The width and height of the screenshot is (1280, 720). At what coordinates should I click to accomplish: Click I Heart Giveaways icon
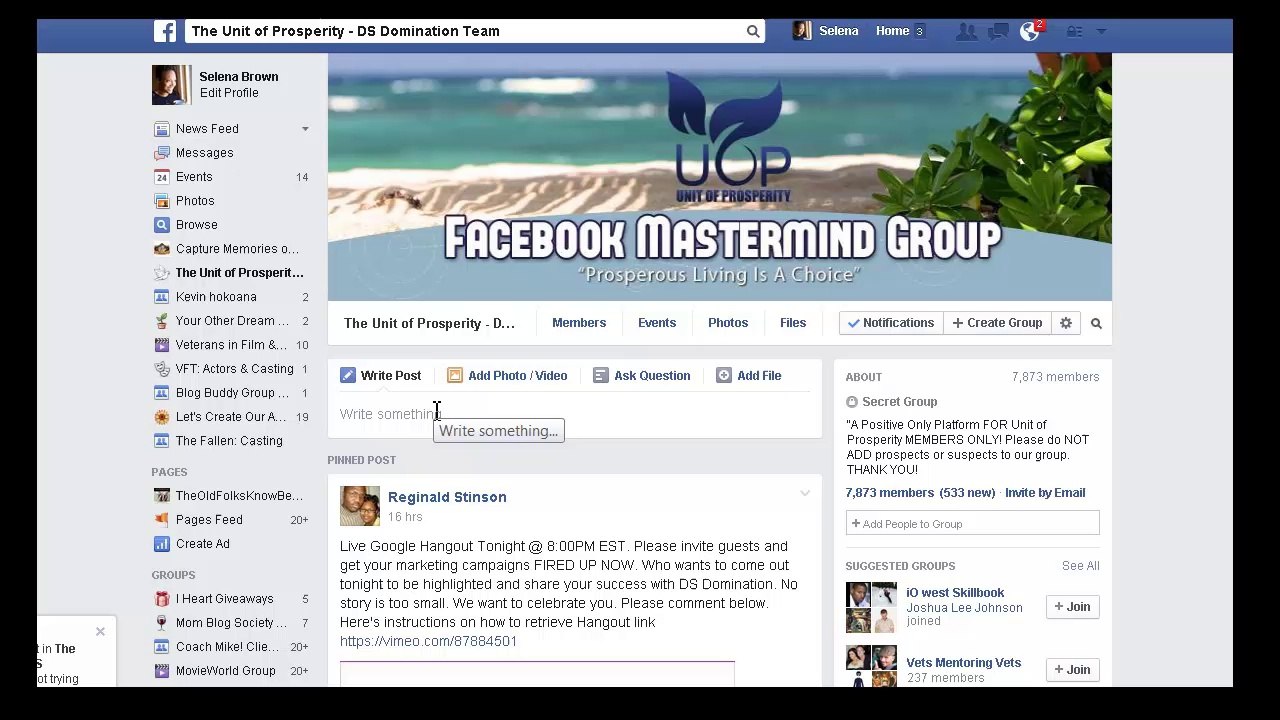(x=161, y=599)
